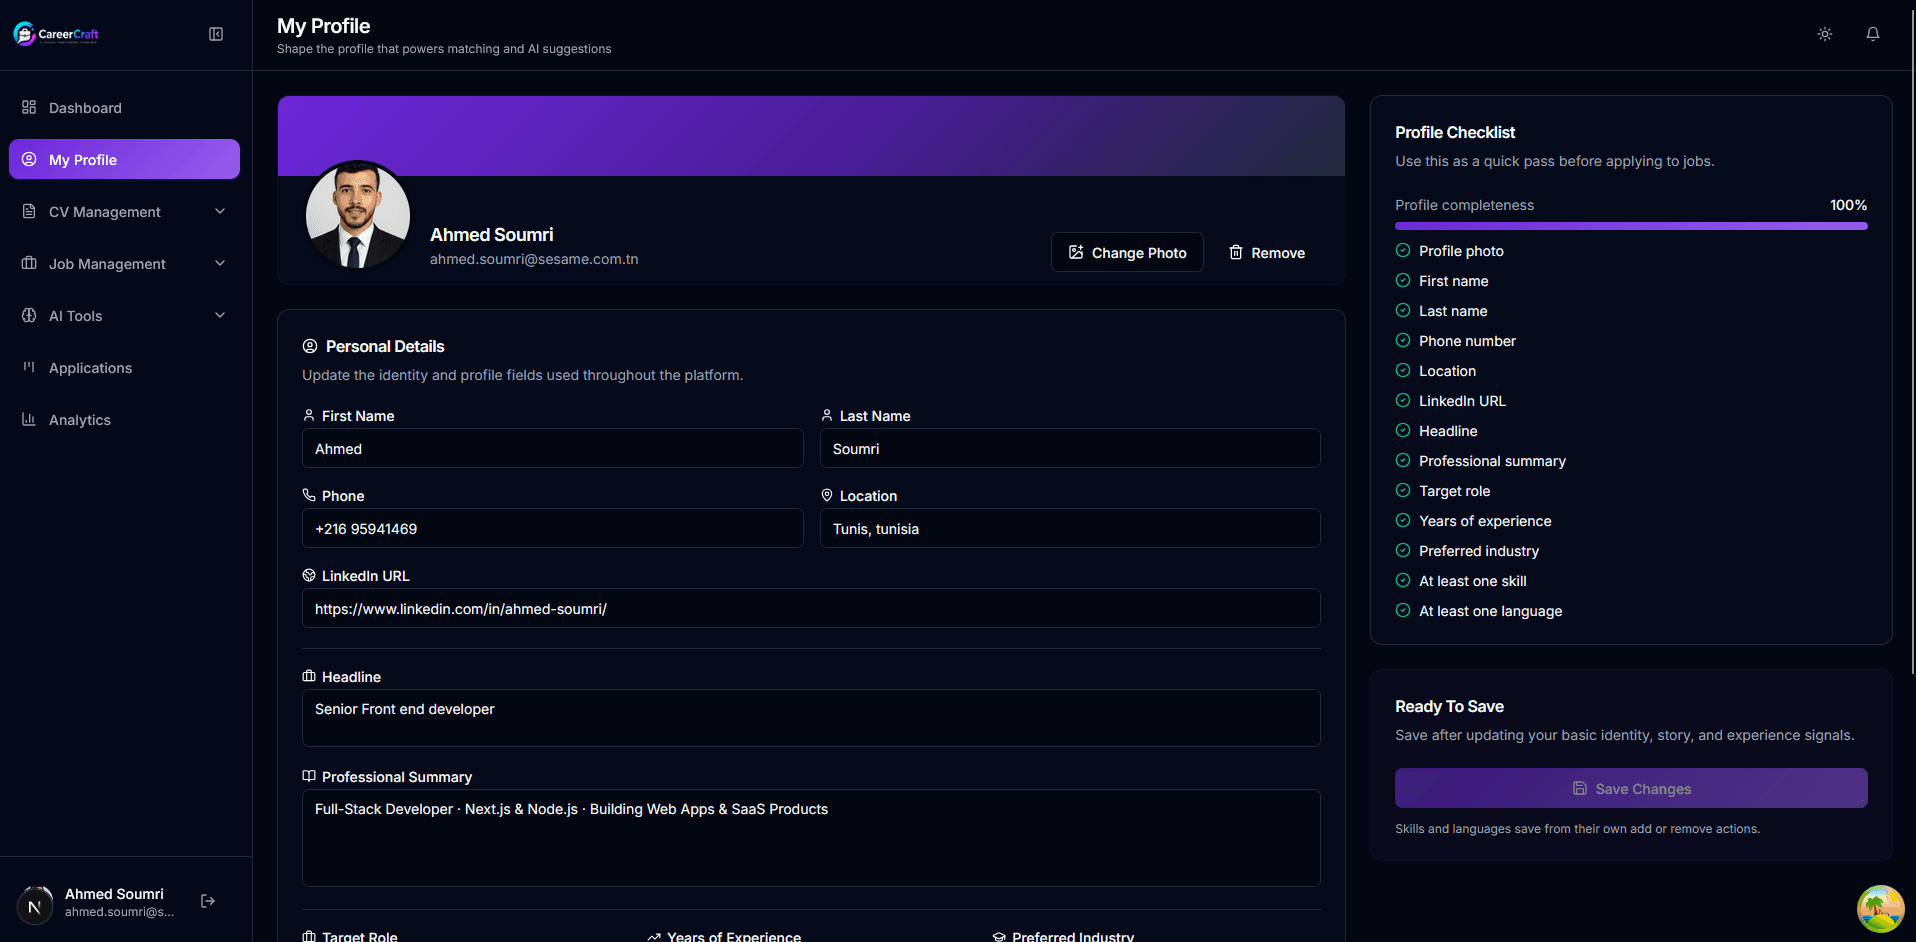Click the AI Tools brain icon
Screen dimensions: 1916x942
coord(29,315)
